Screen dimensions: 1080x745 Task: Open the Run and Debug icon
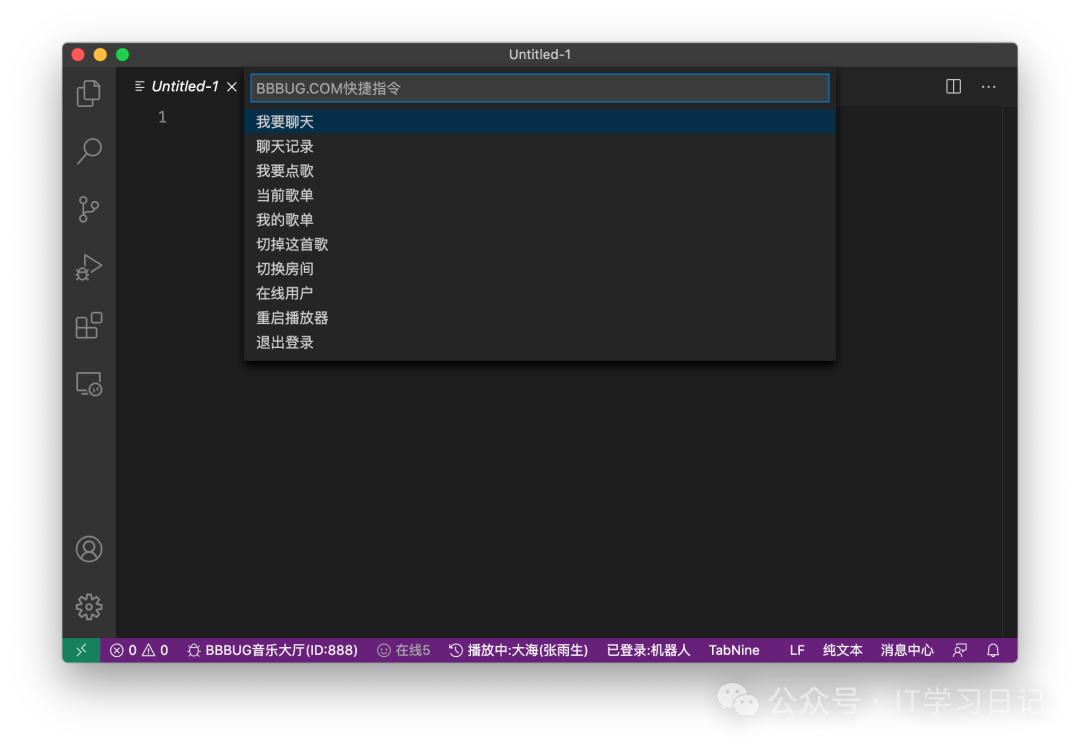(89, 268)
